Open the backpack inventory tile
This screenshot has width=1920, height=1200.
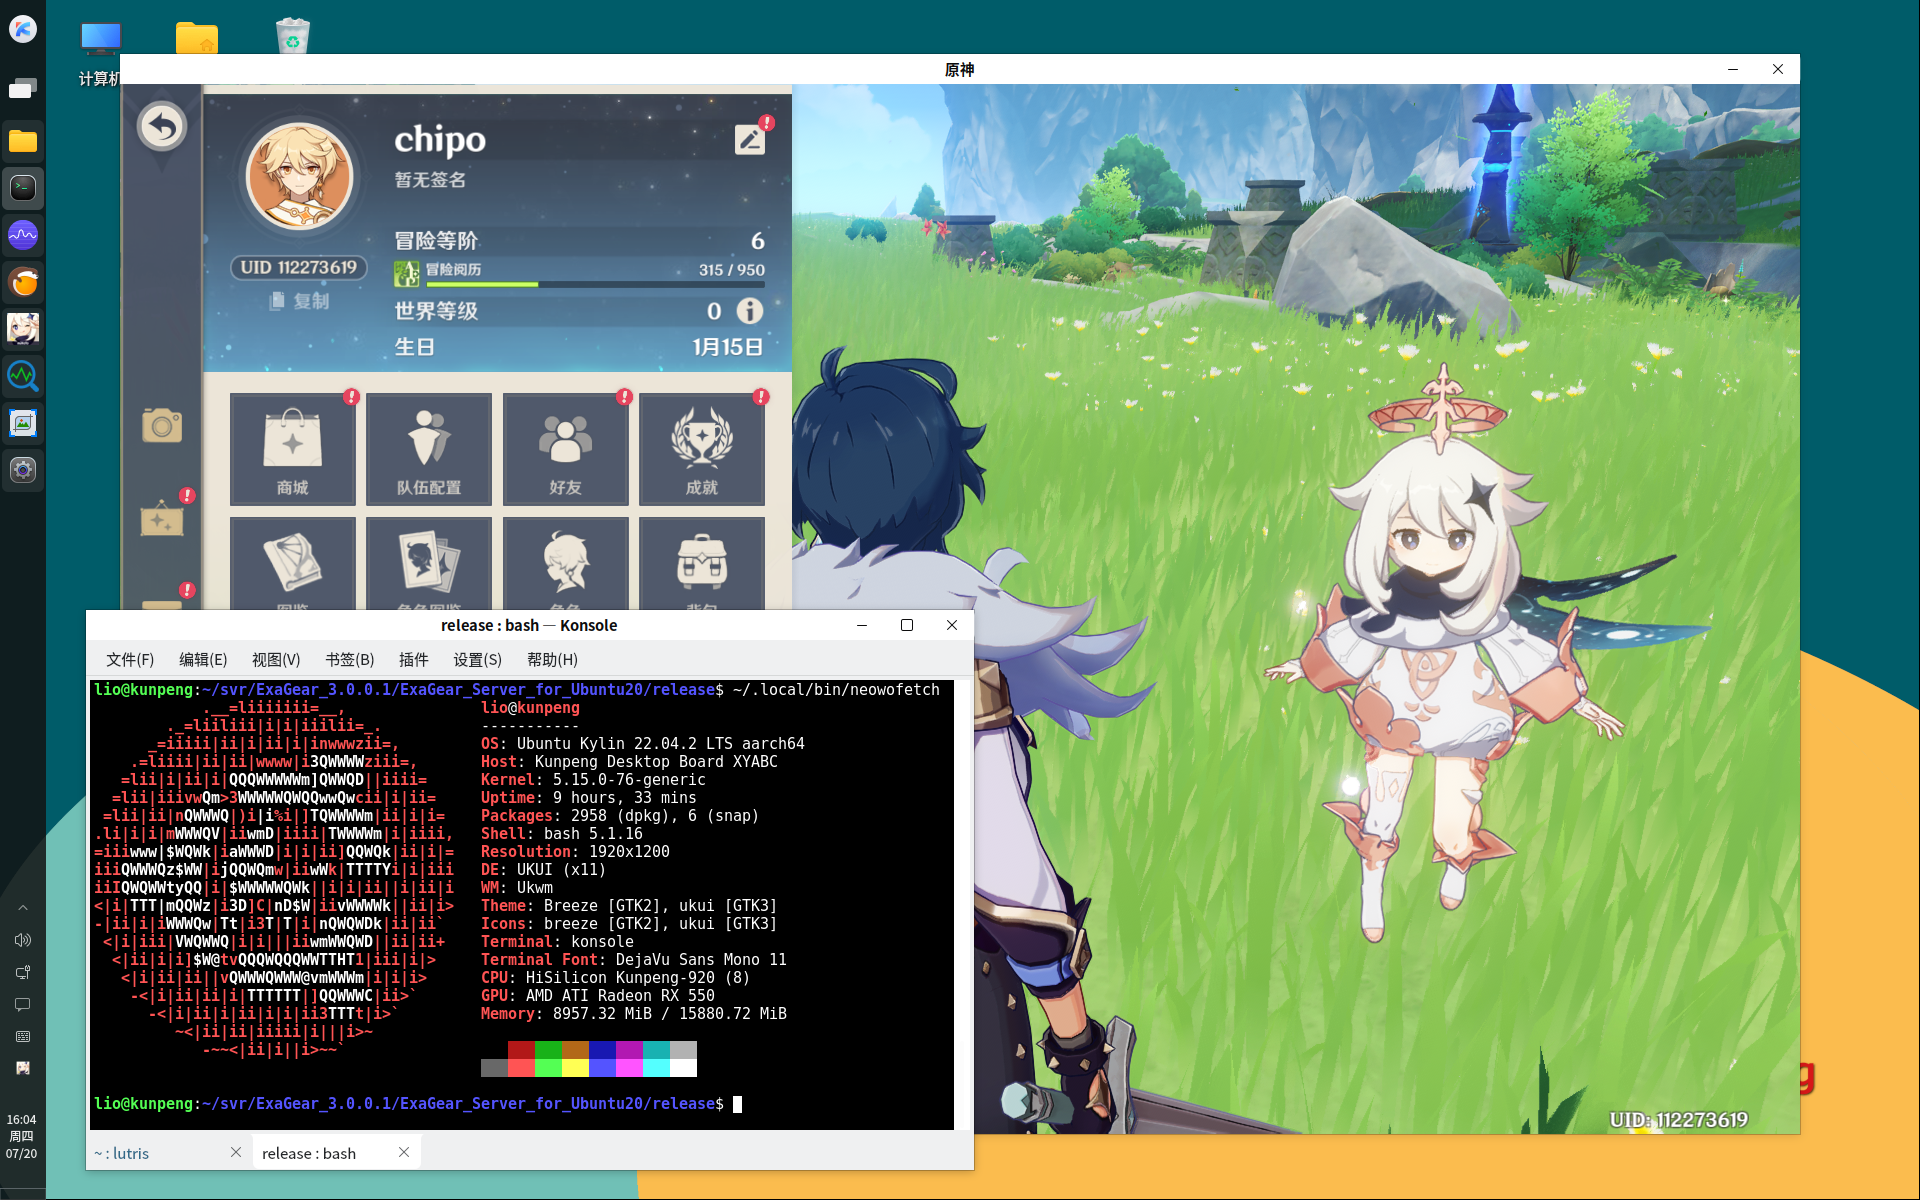pos(702,564)
